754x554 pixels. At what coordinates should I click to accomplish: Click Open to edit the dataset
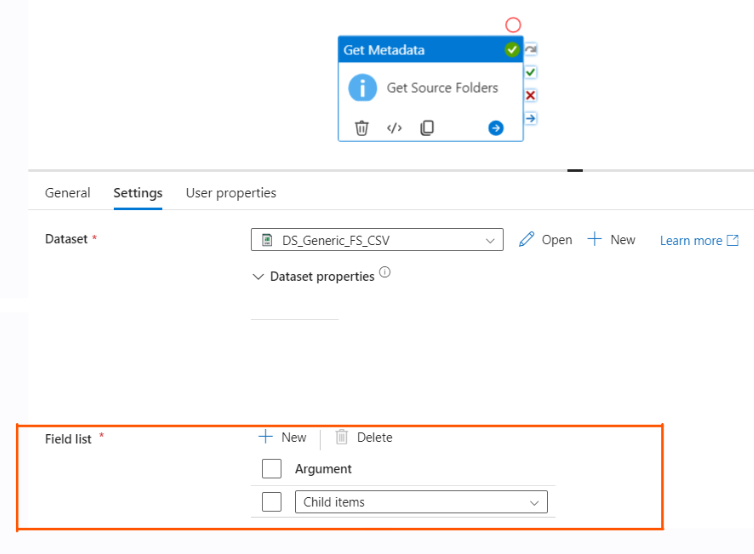(x=546, y=240)
